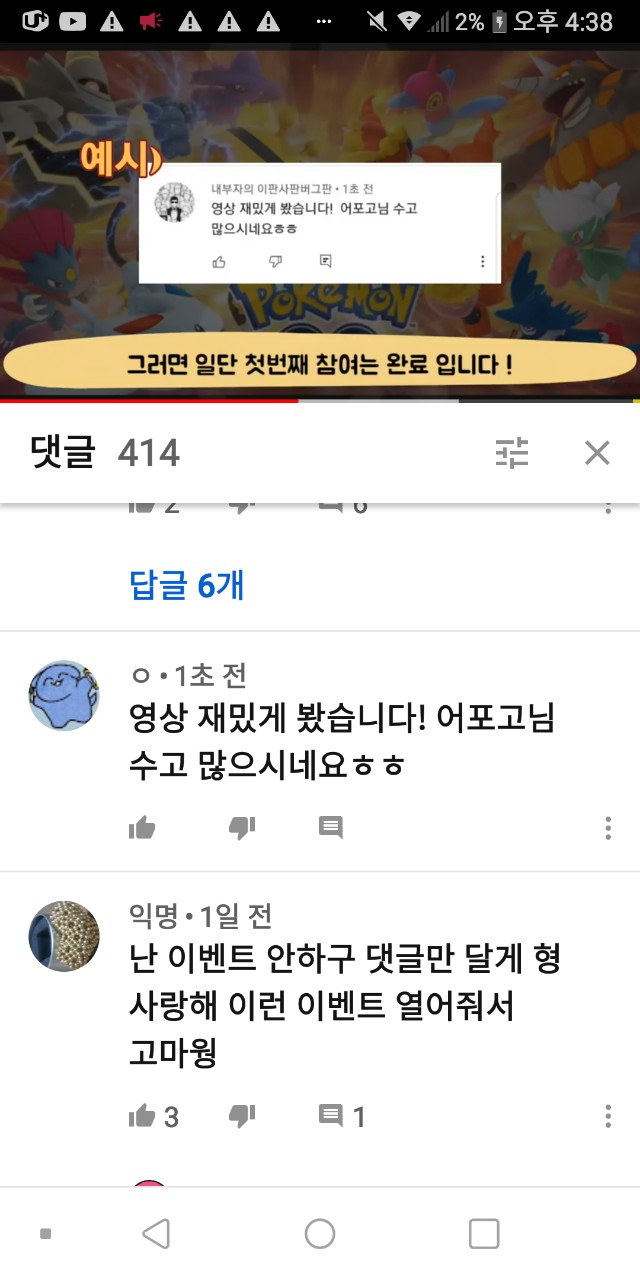Screen dimensions: 640x1280
Task: Open the comment sort/filter icon
Action: coord(512,454)
